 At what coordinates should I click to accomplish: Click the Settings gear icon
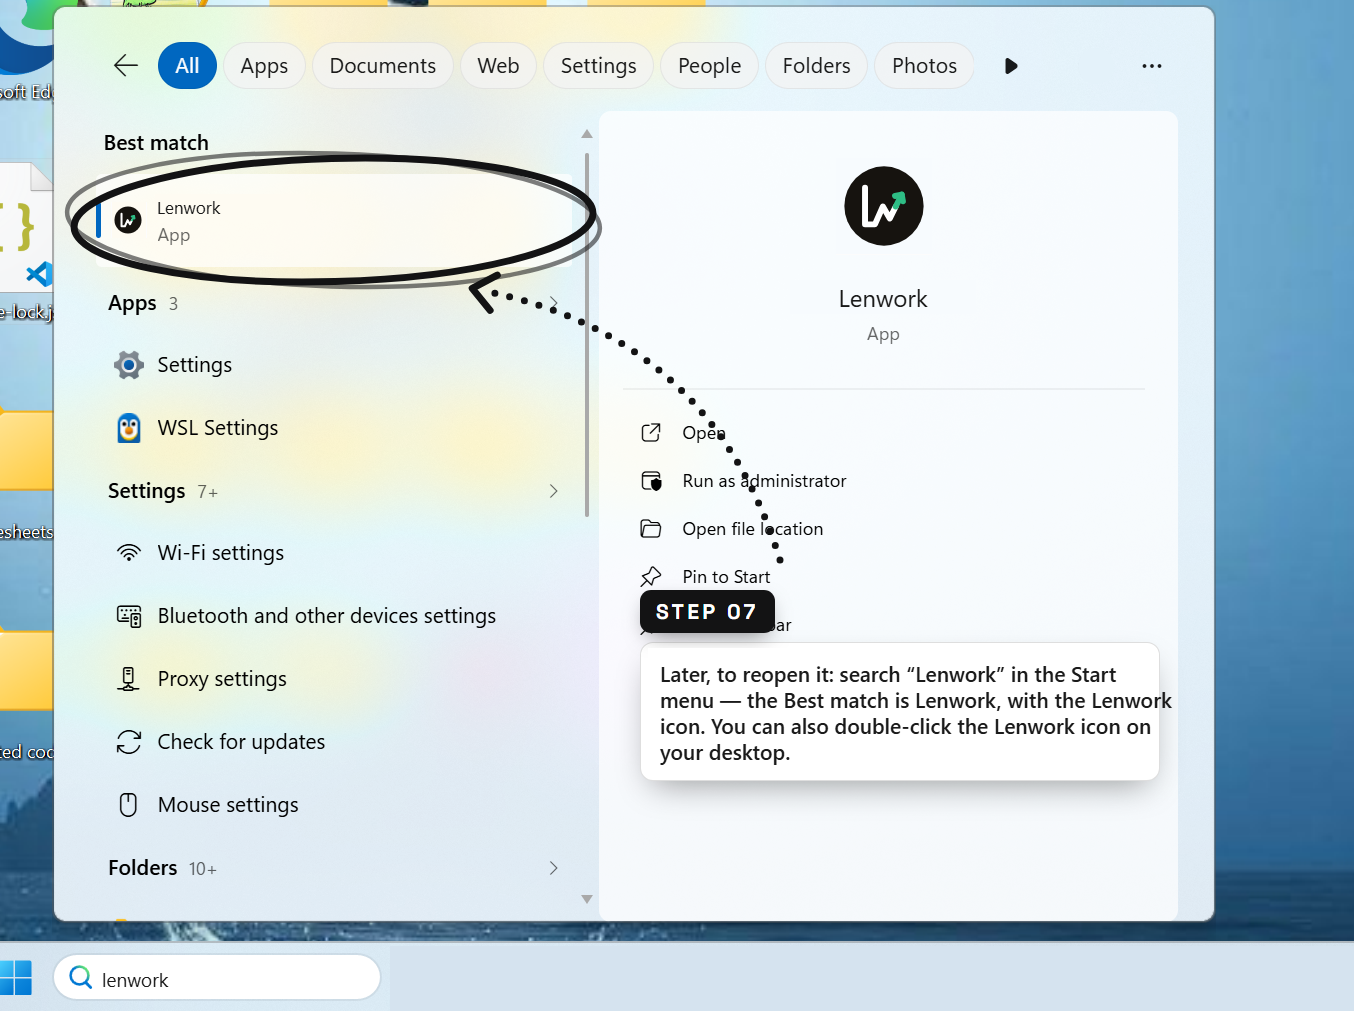pyautogui.click(x=129, y=365)
